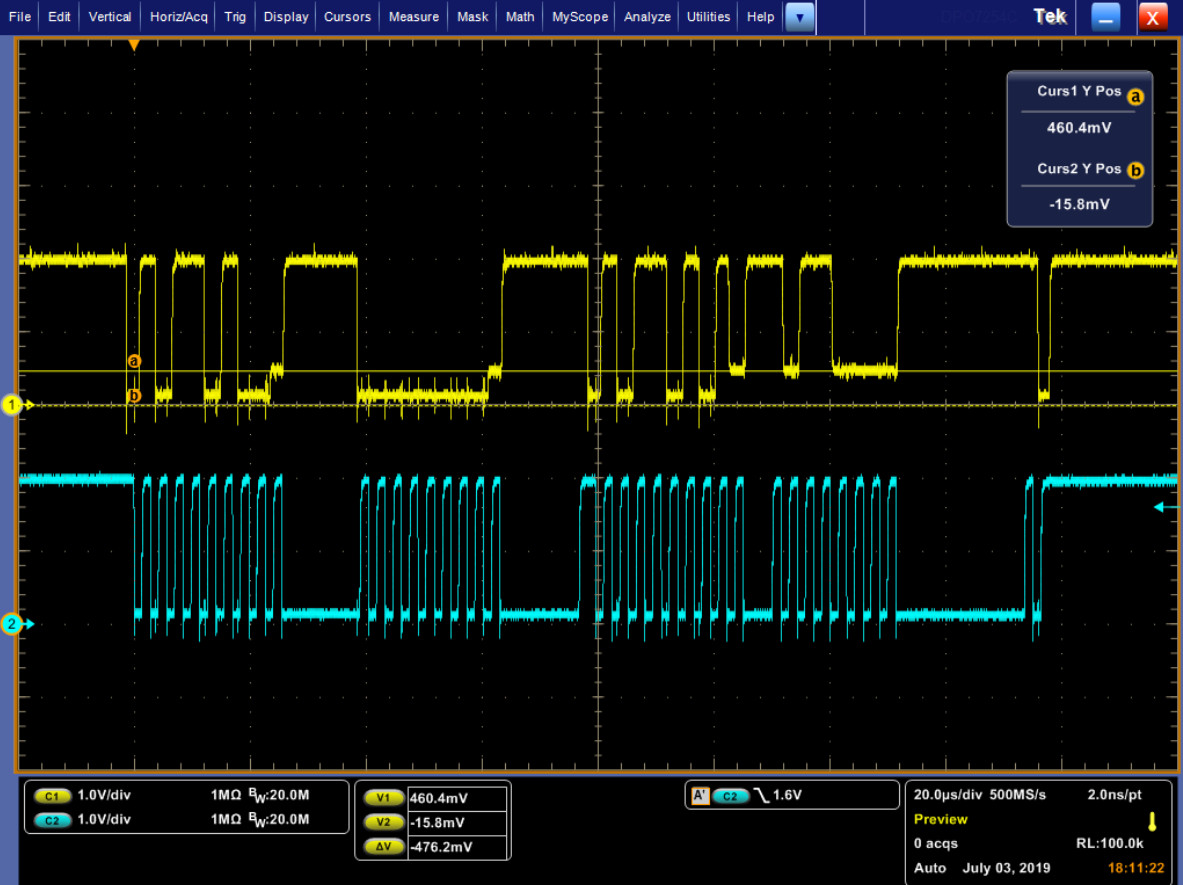1183x885 pixels.
Task: Select the C2 channel badge in vertical readout
Action: click(x=52, y=820)
